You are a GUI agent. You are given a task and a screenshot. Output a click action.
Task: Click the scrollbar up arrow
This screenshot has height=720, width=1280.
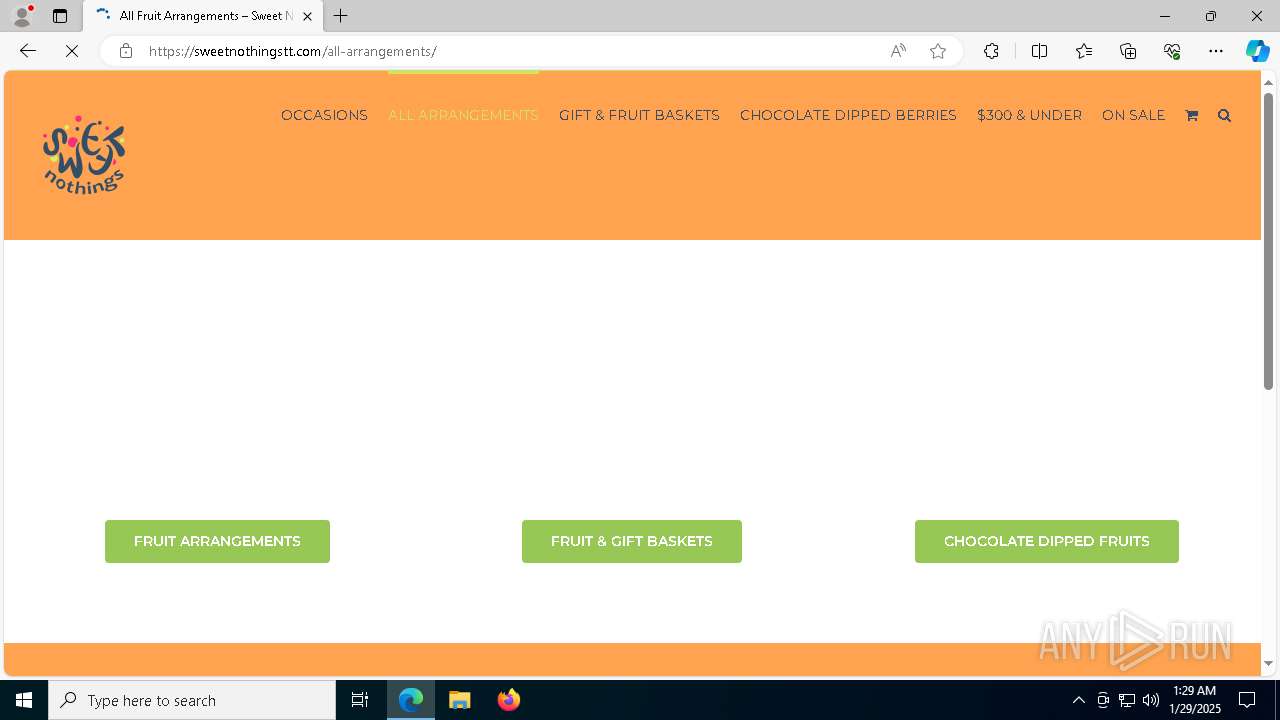[x=1268, y=81]
